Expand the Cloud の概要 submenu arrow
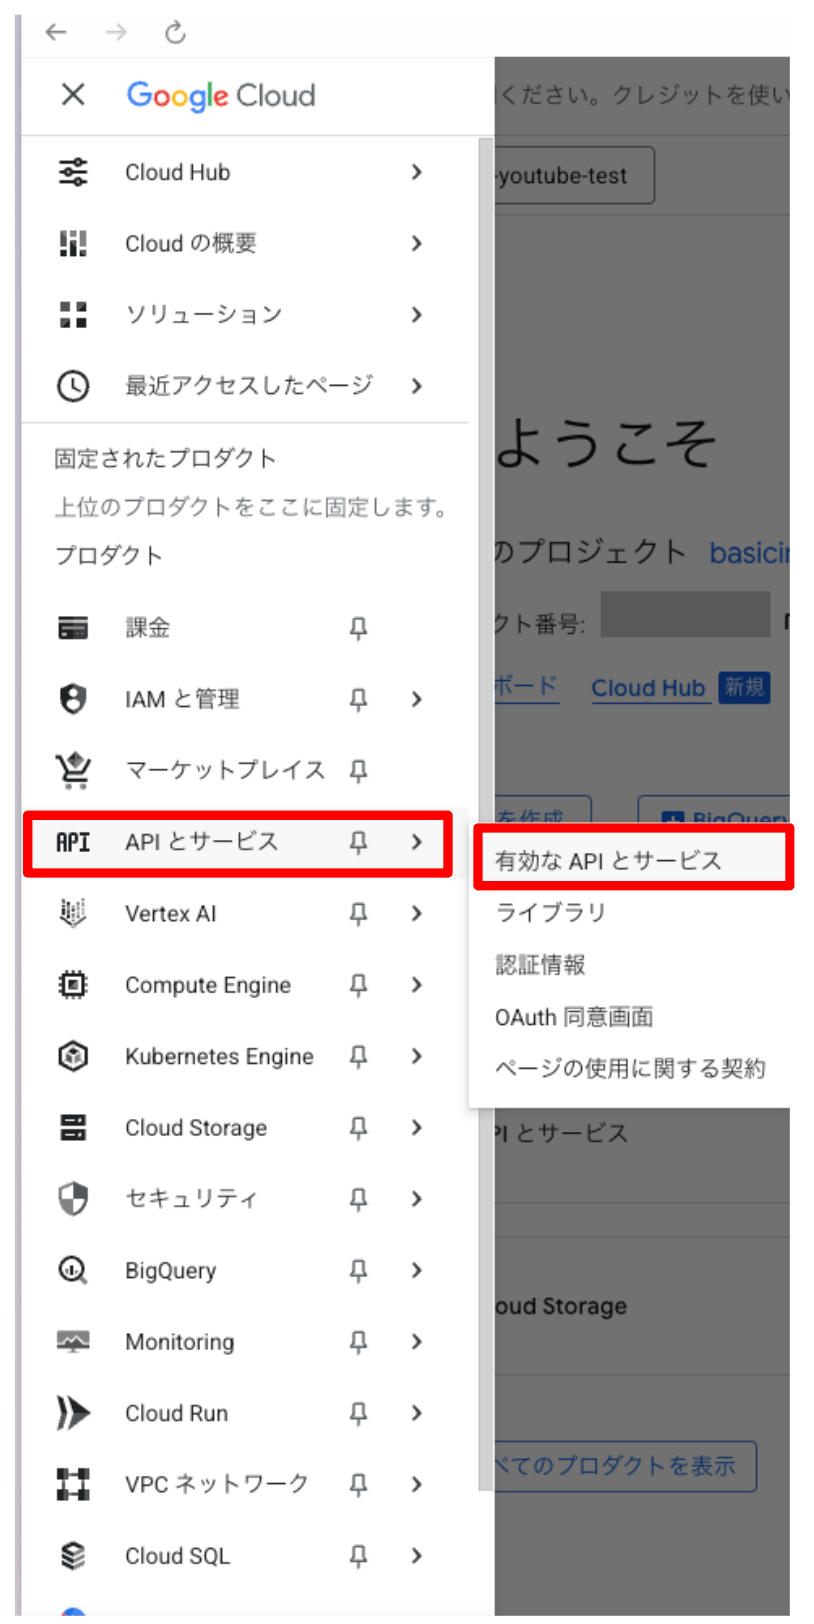Viewport: 814px width, 1624px height. pyautogui.click(x=417, y=243)
